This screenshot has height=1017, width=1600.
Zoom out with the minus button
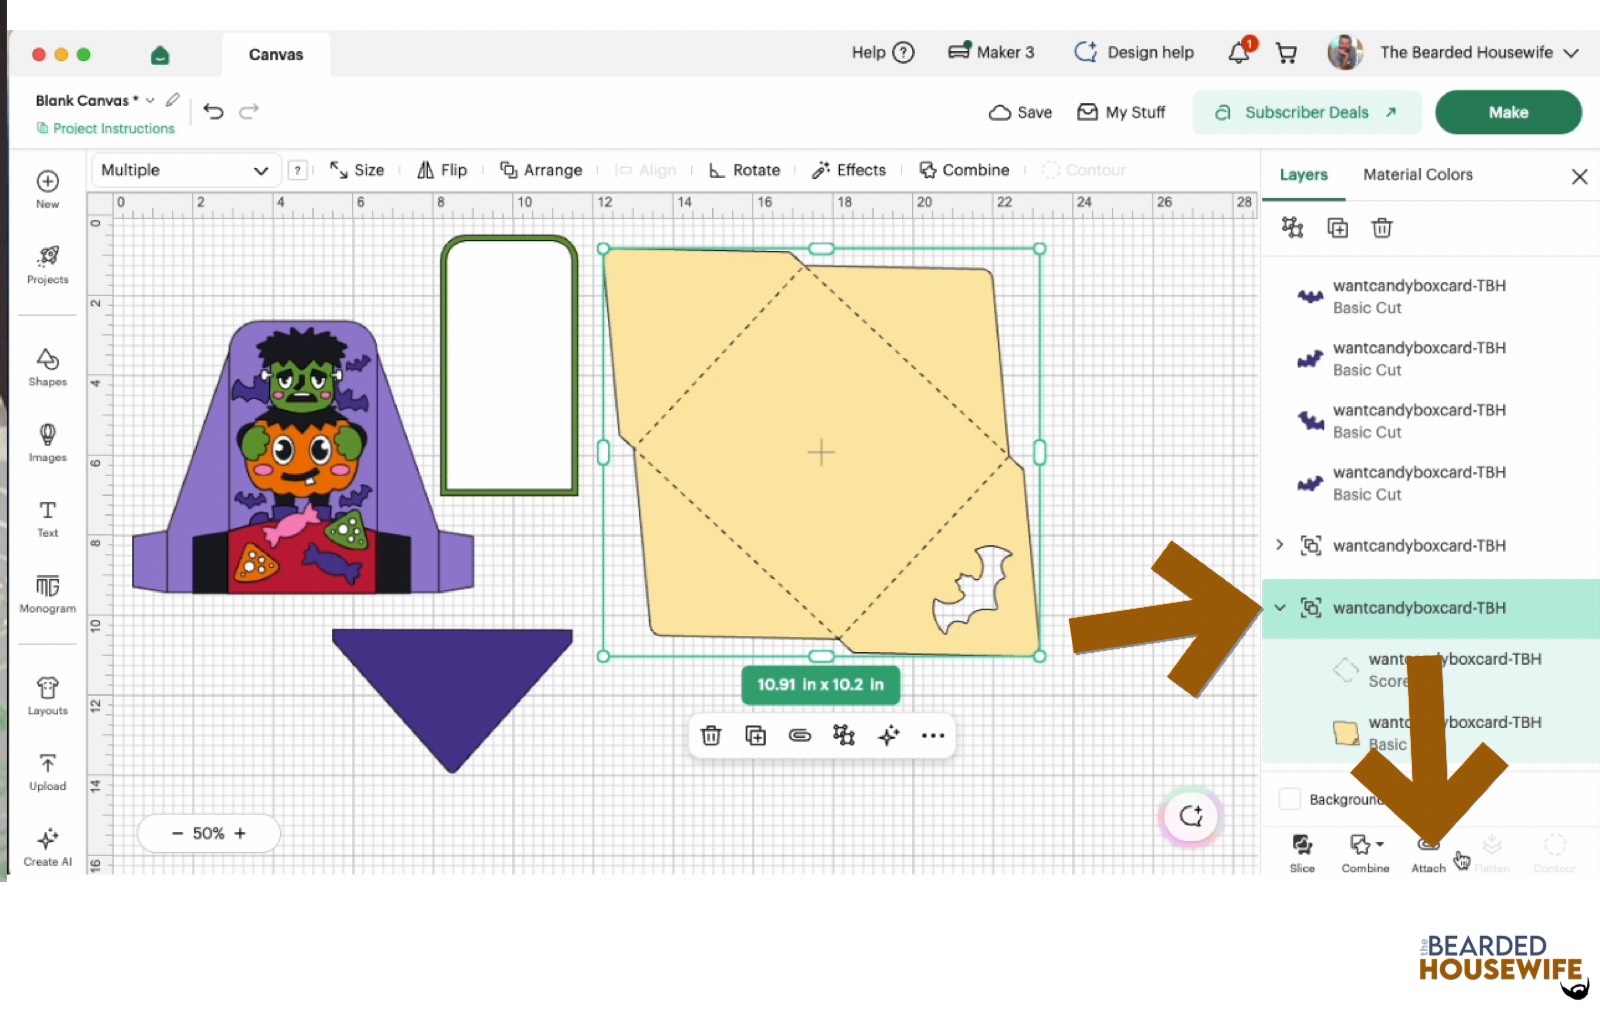tap(178, 833)
